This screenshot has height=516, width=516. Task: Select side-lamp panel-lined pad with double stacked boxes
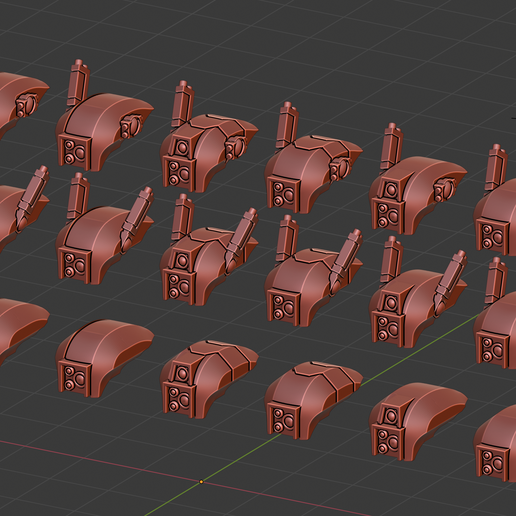pos(209,136)
